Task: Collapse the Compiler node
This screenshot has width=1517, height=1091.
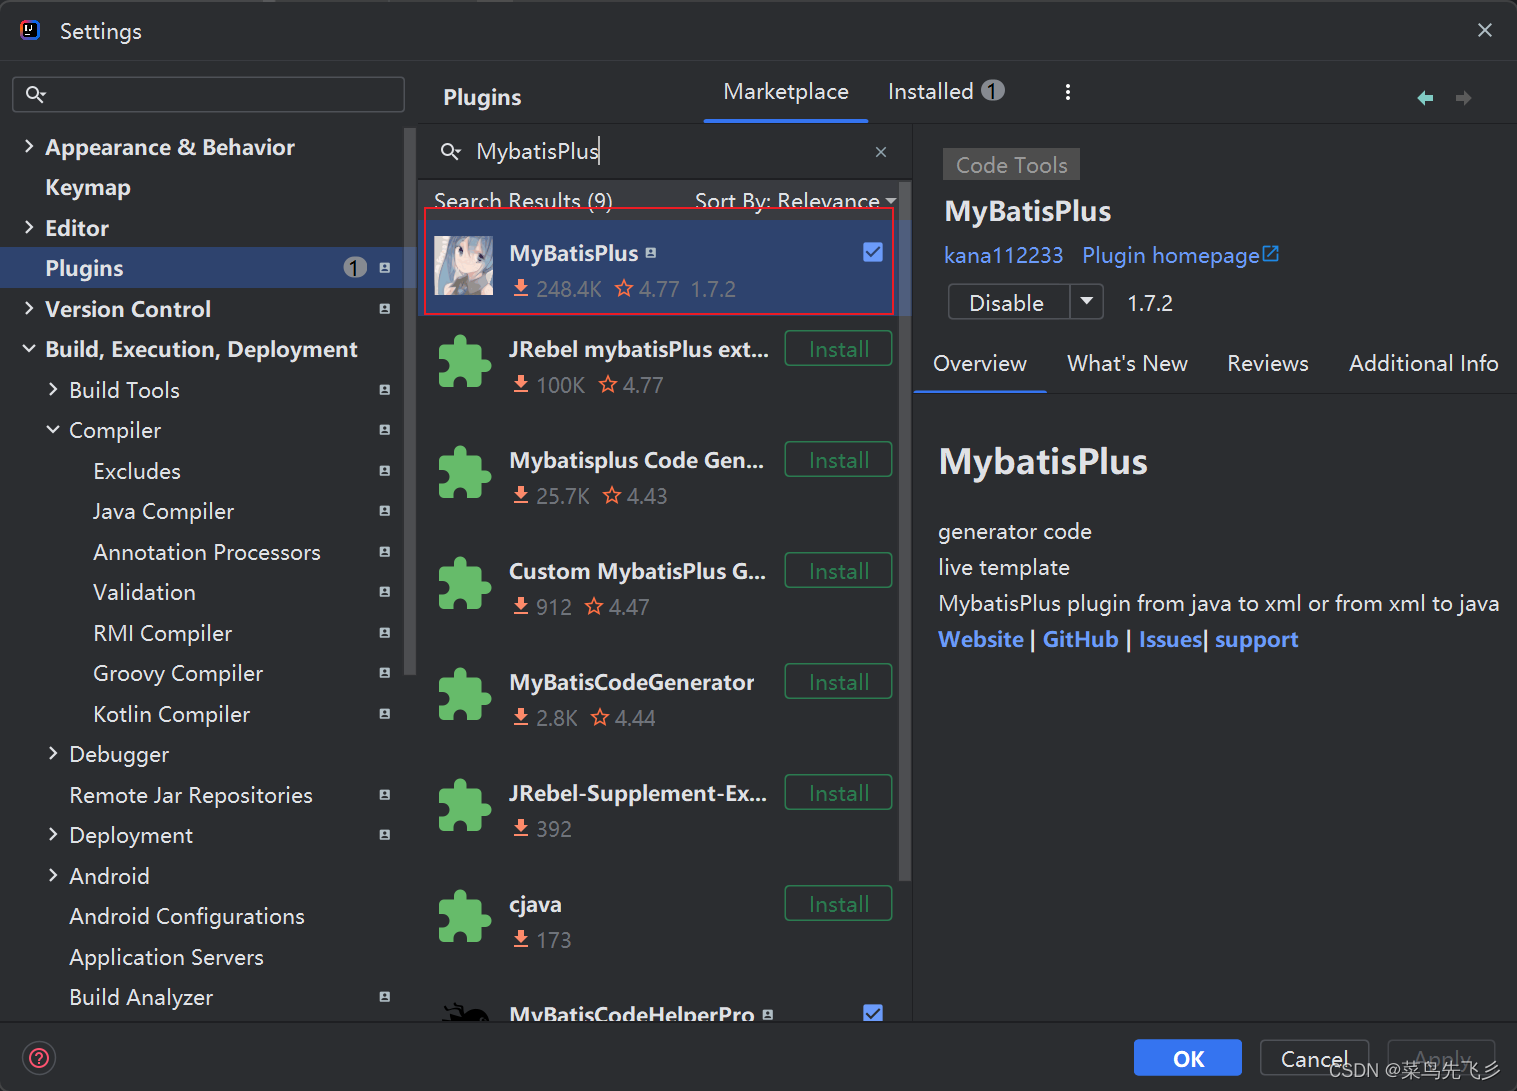Action: tap(53, 430)
